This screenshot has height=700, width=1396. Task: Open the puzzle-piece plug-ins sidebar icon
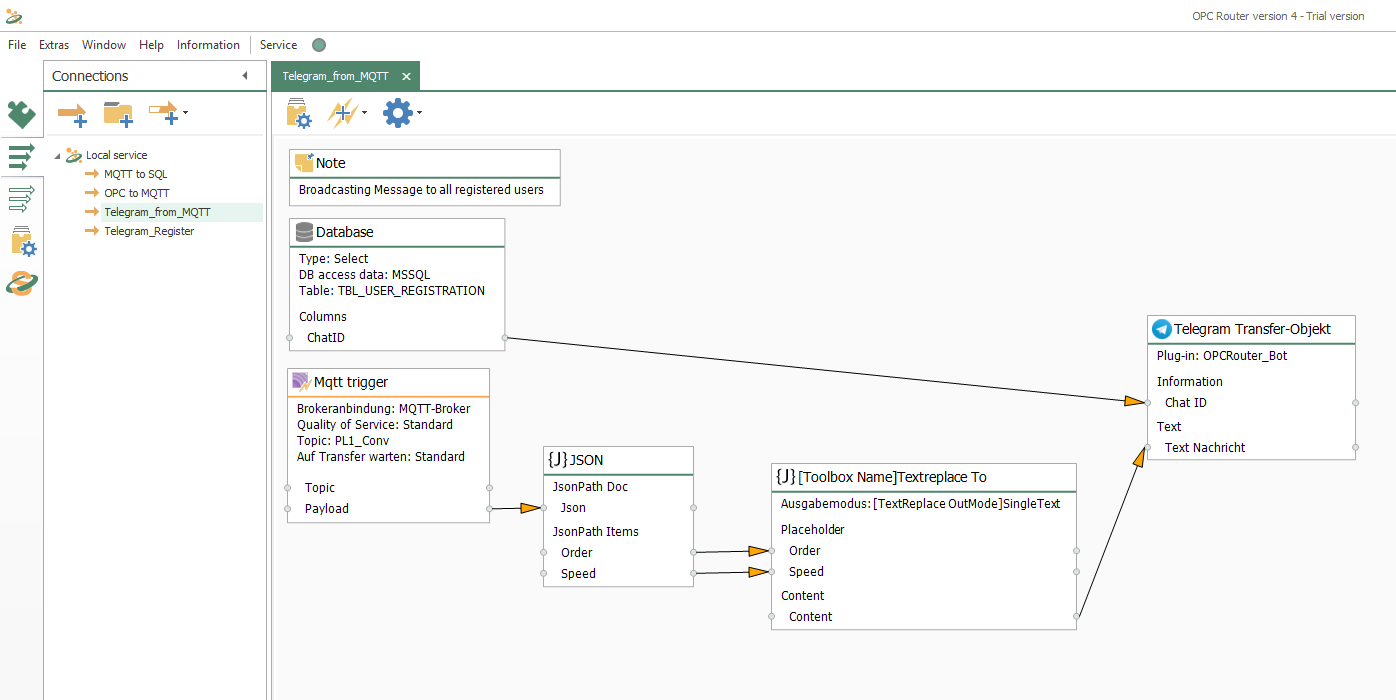[21, 115]
